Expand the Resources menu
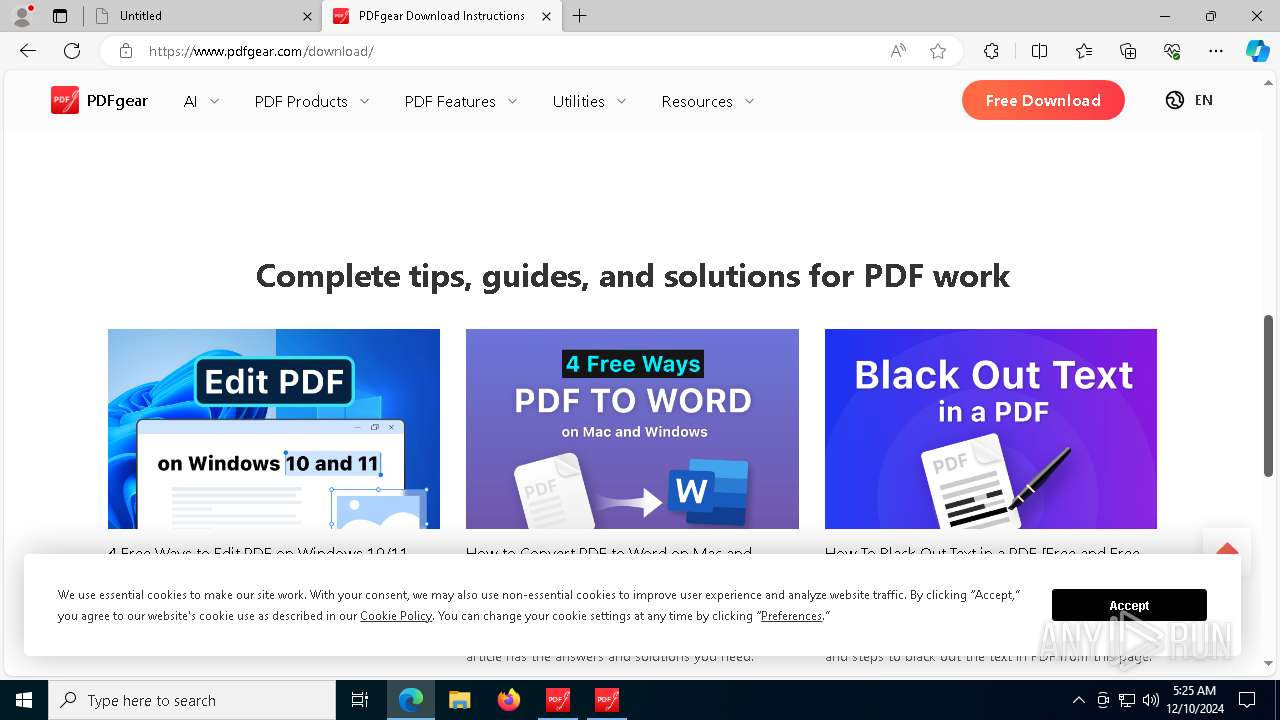This screenshot has width=1280, height=720. coord(707,101)
